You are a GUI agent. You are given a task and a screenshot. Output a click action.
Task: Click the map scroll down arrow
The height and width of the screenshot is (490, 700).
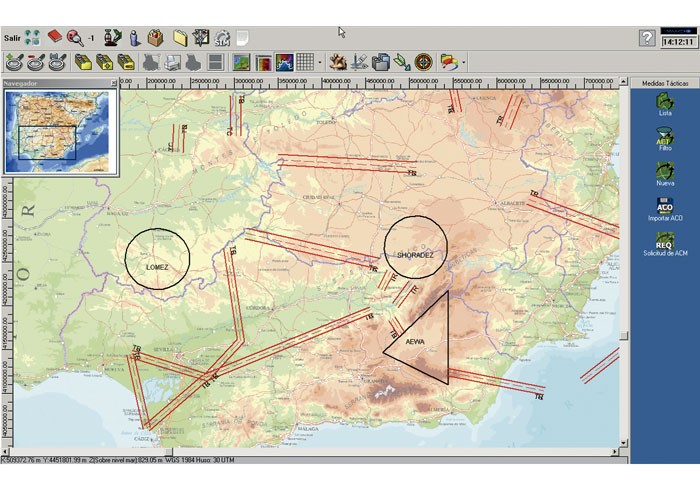624,443
